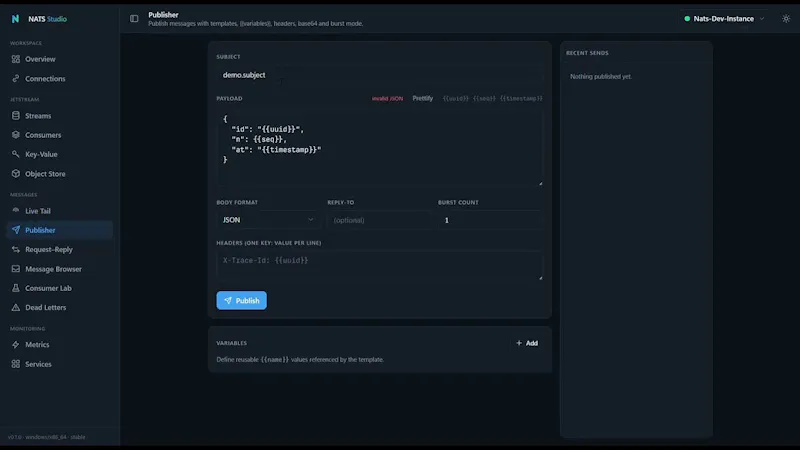The width and height of the screenshot is (800, 450).
Task: Click the Streams database icon
Action: (16, 116)
